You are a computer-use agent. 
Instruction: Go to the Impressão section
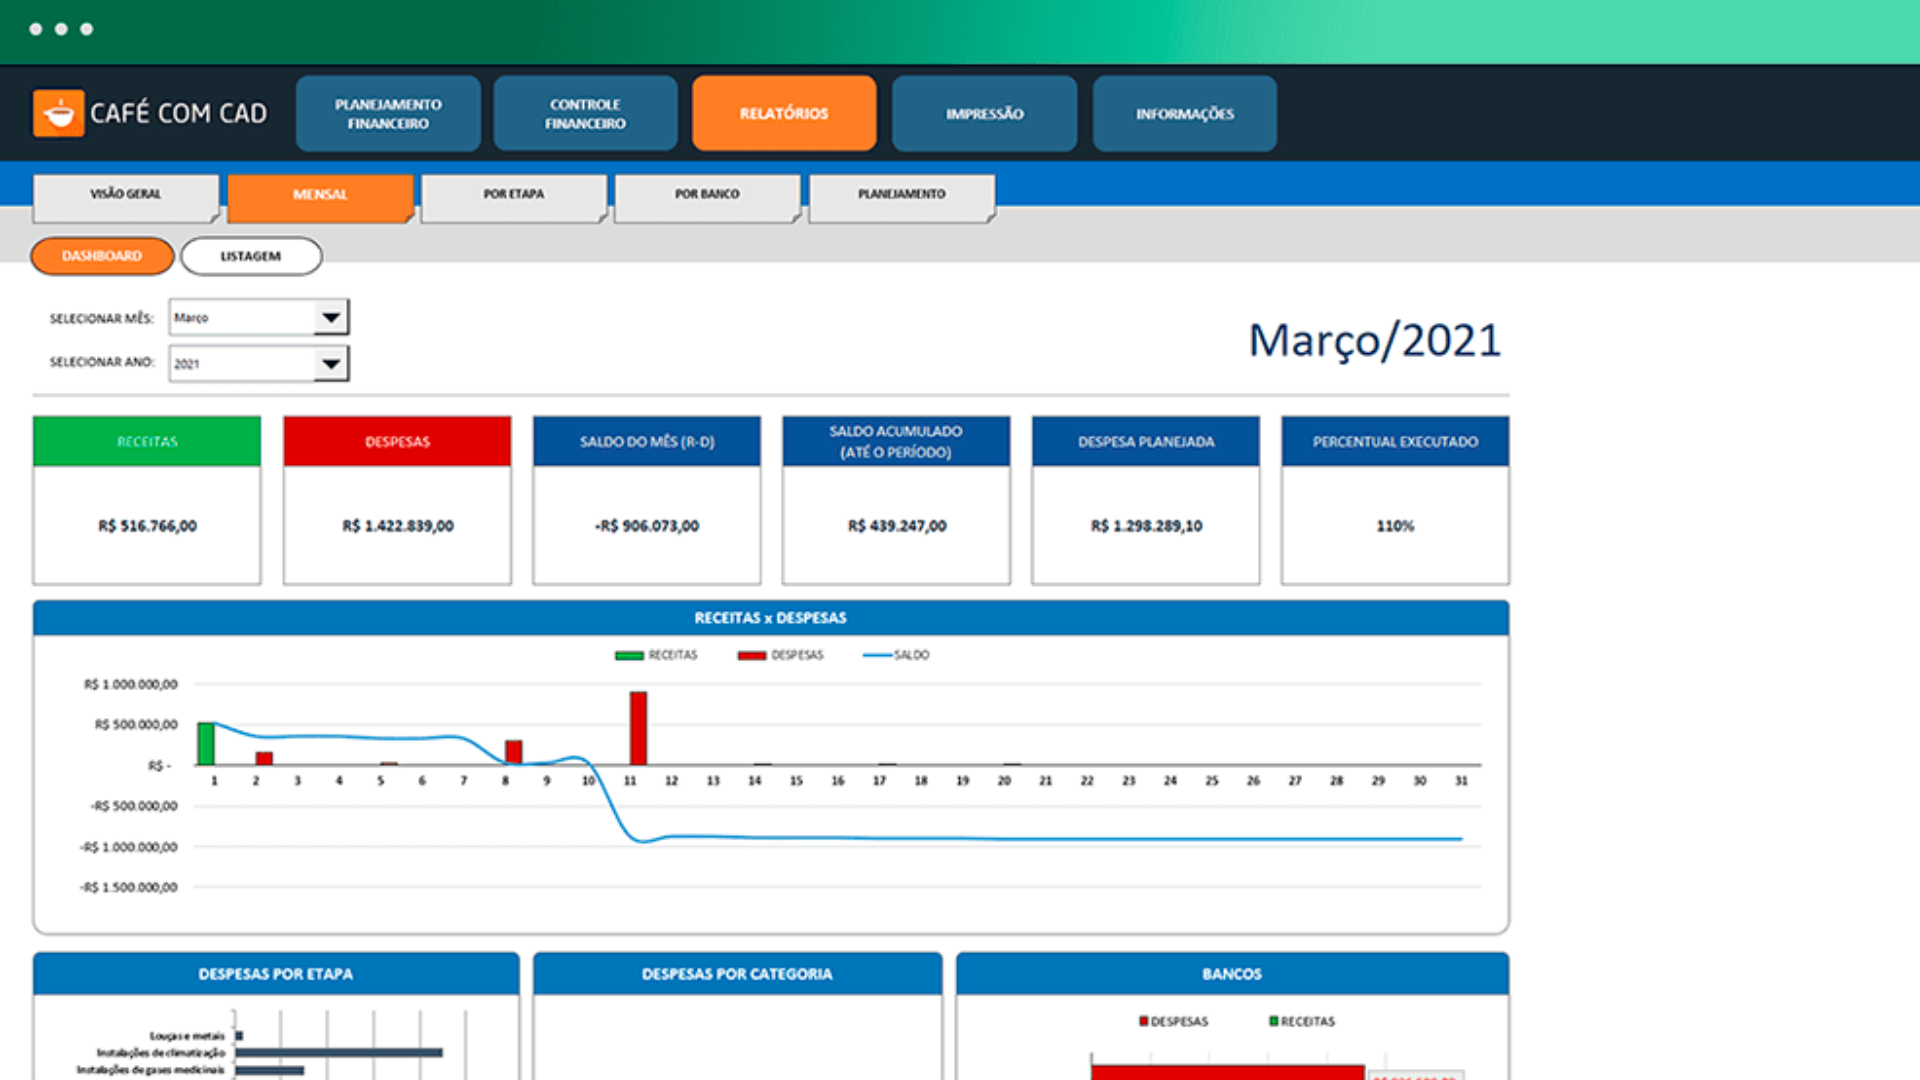[984, 113]
